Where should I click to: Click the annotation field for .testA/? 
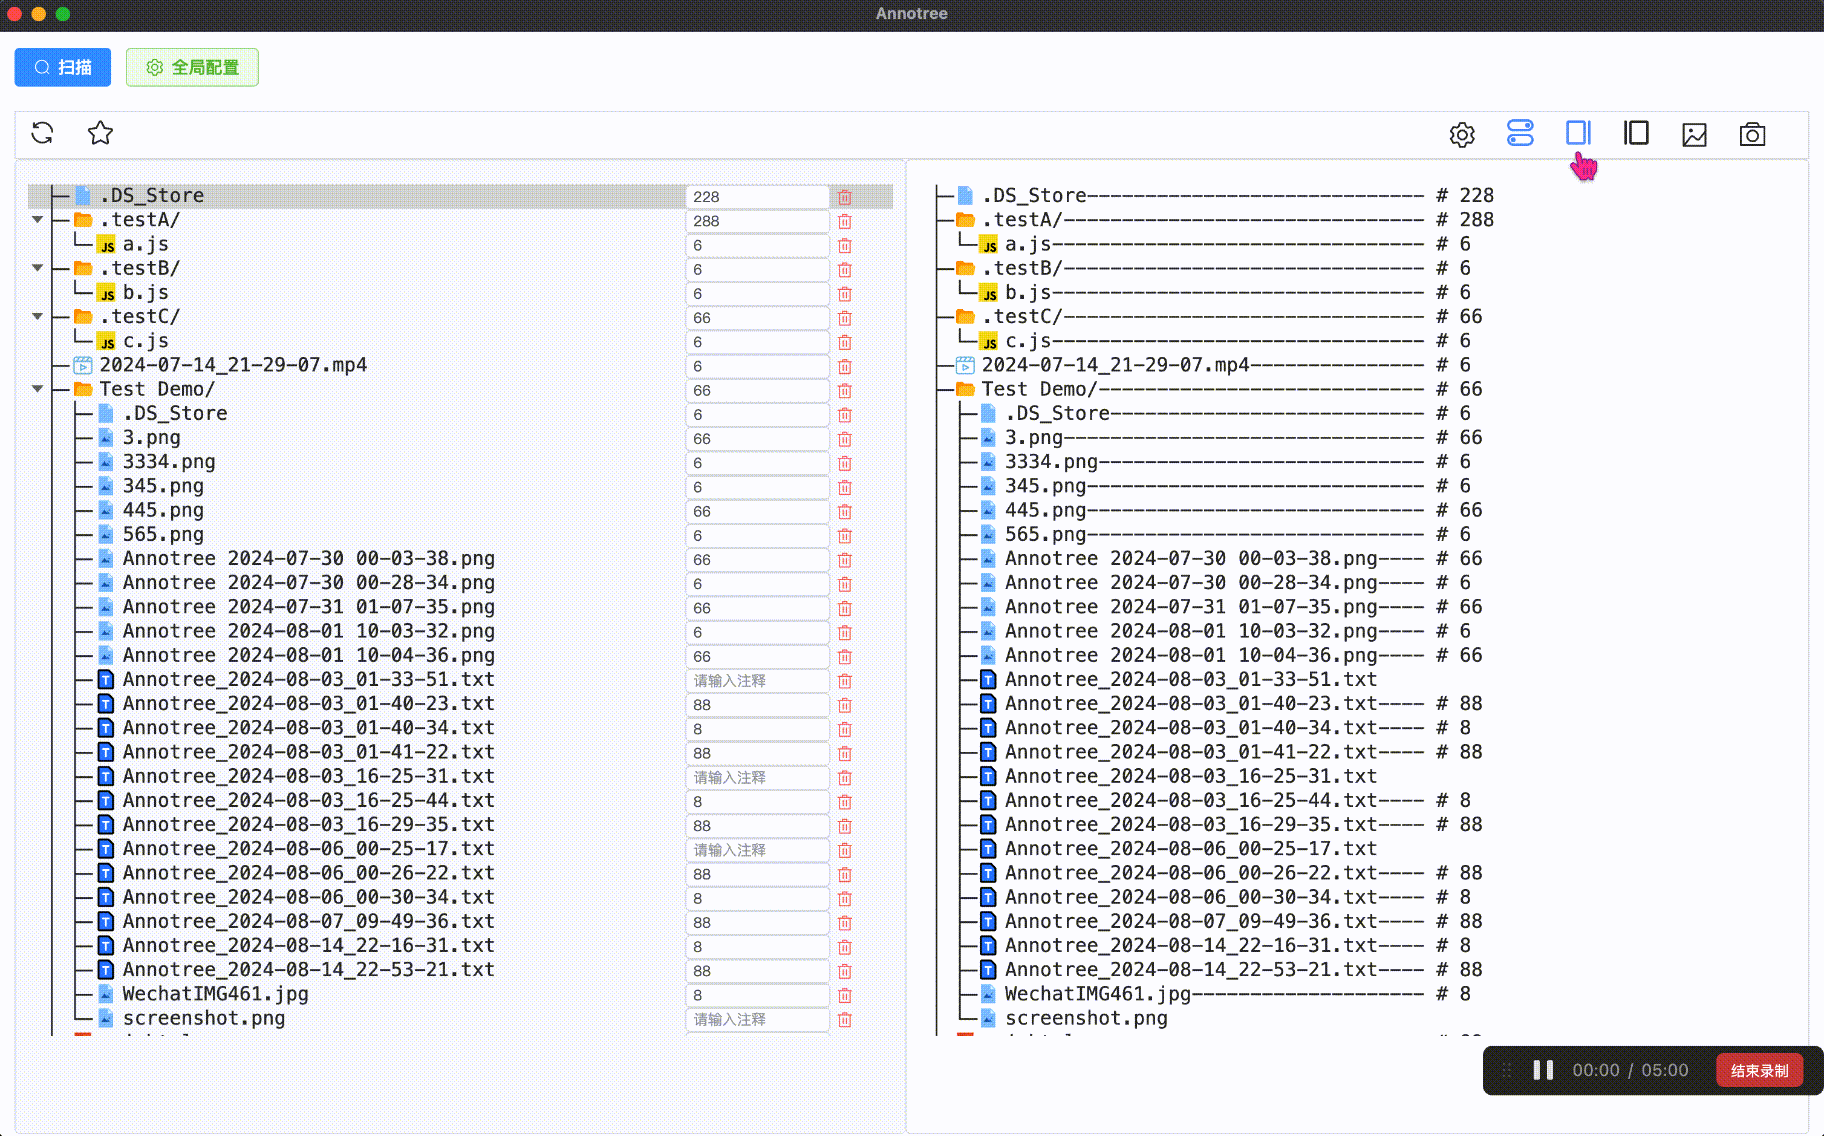point(757,221)
